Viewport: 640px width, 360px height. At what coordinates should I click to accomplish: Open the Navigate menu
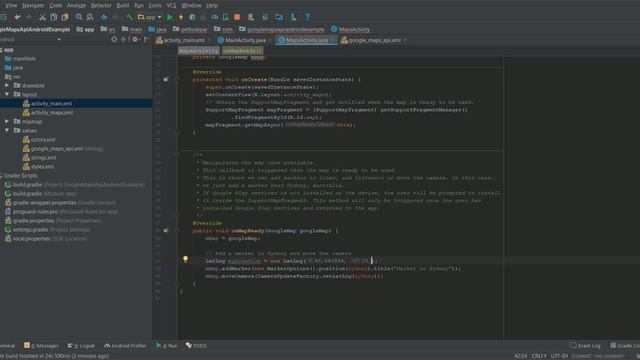pyautogui.click(x=33, y=5)
